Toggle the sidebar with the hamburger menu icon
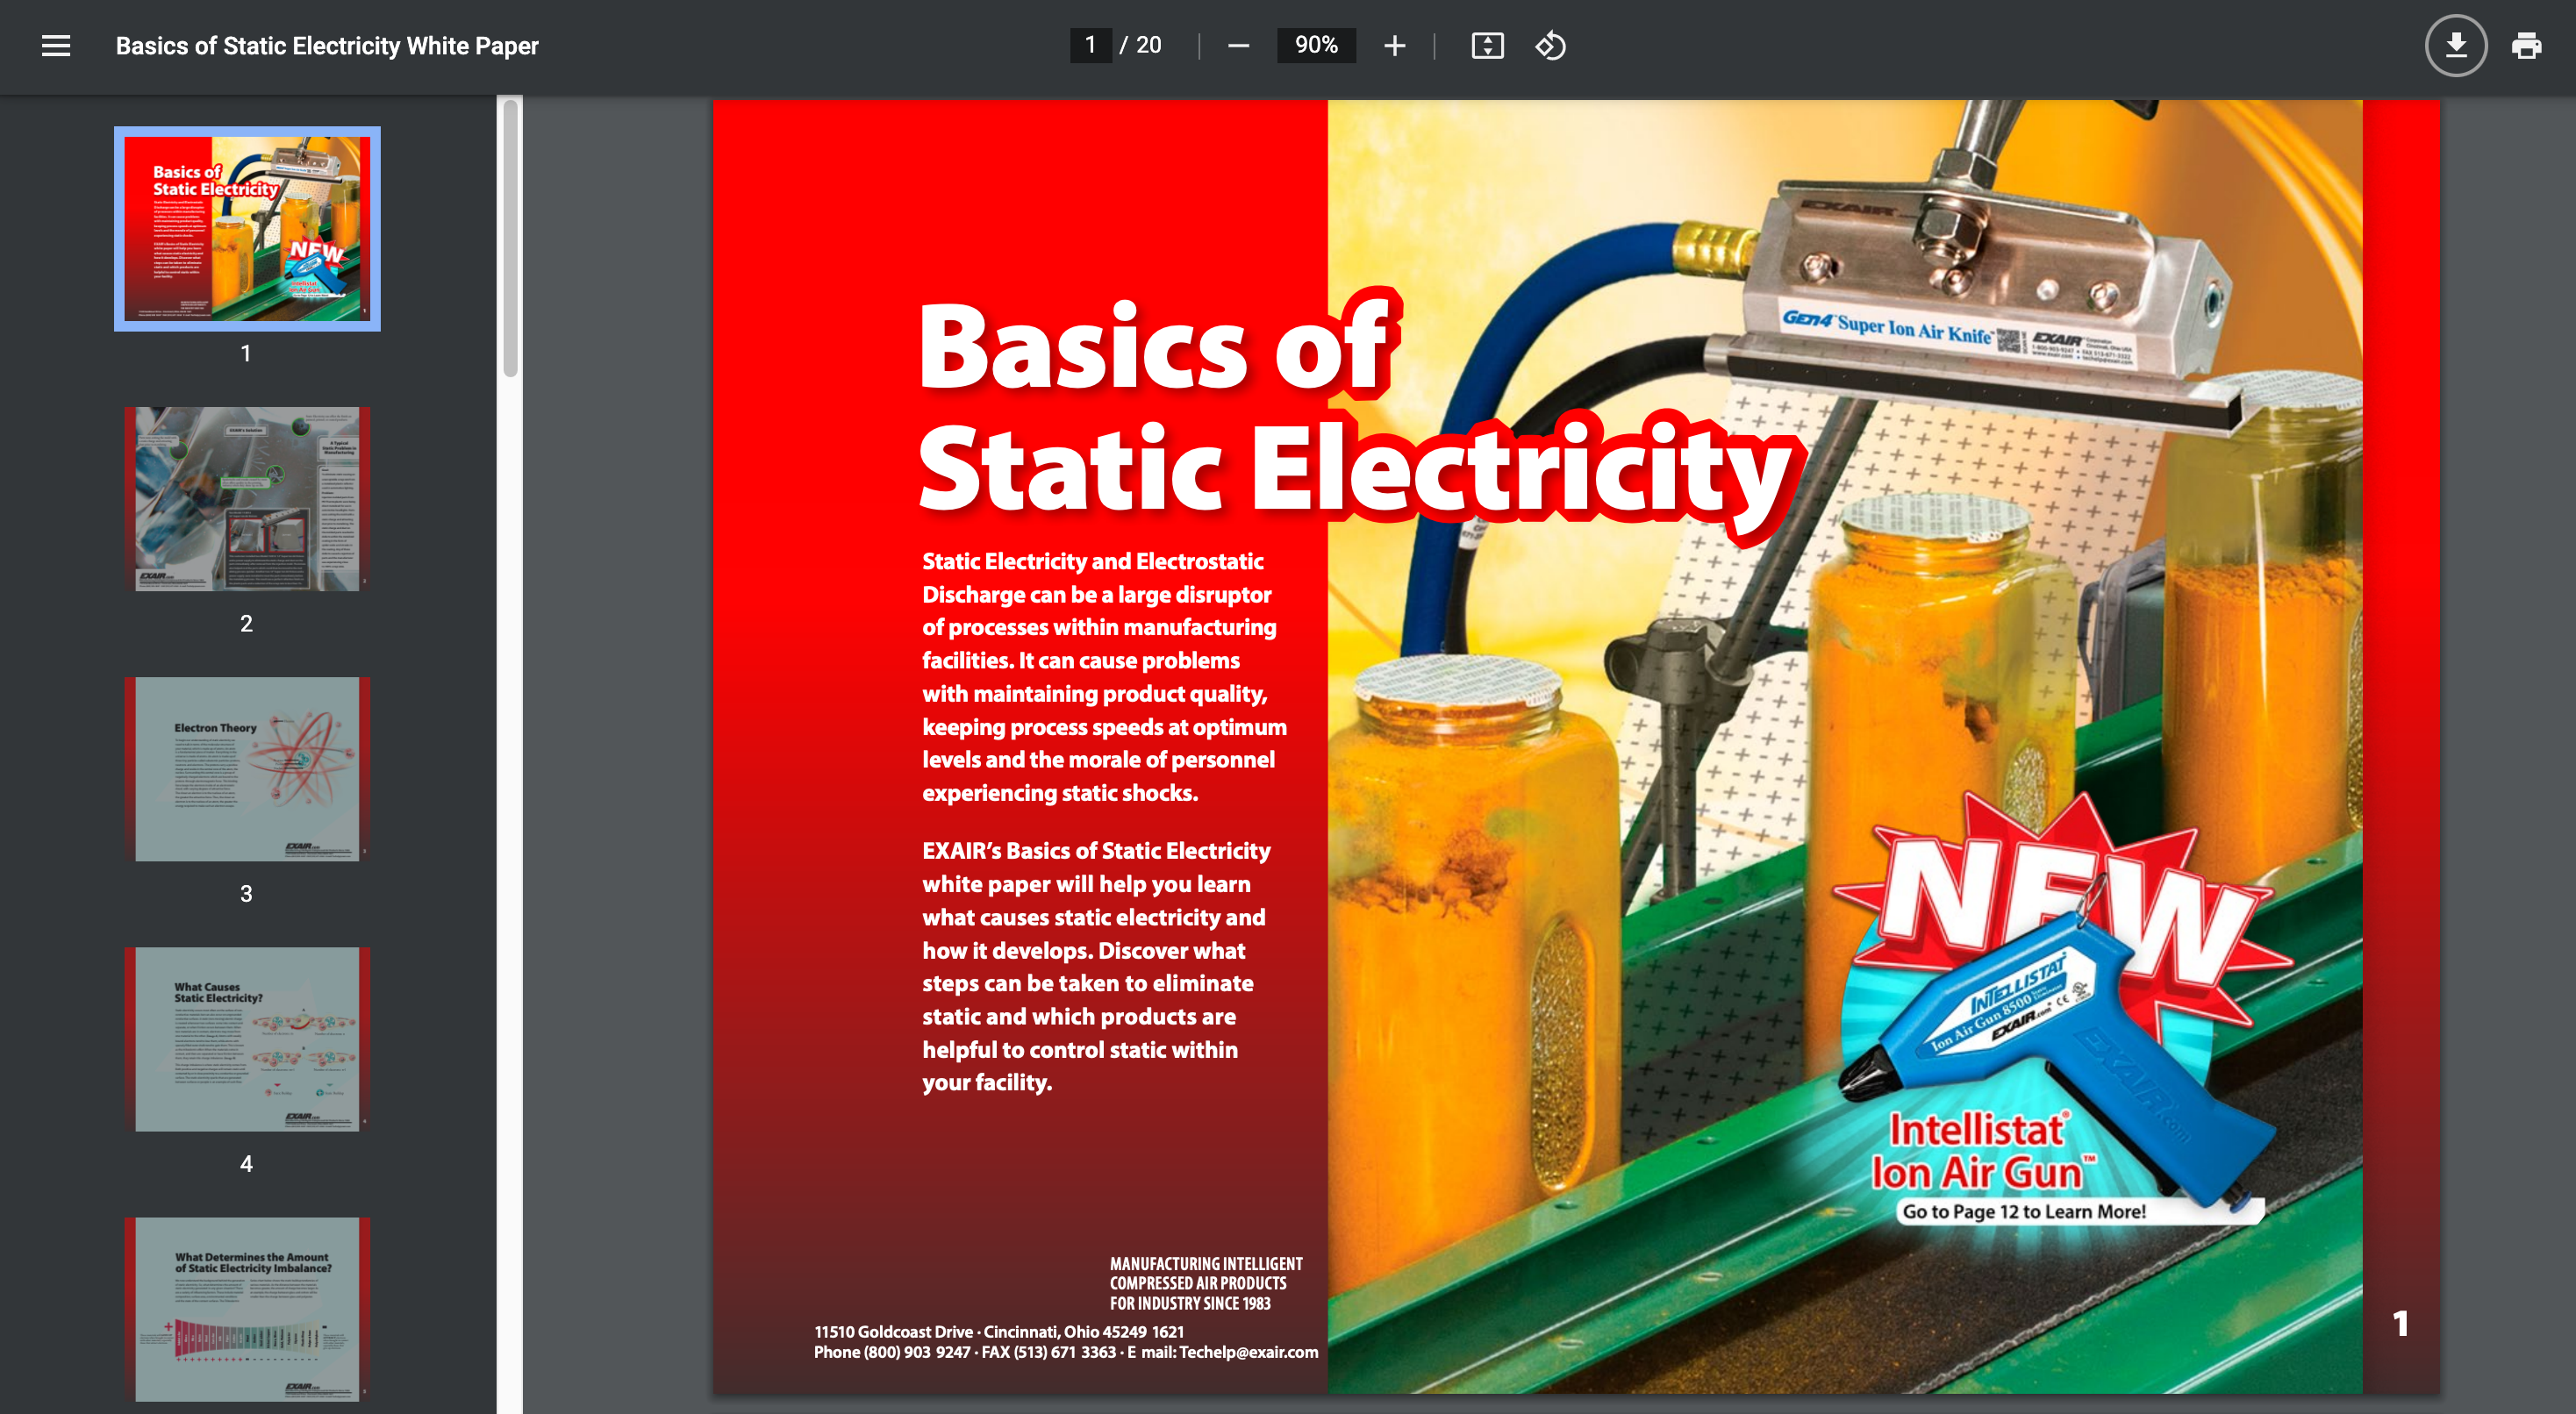The width and height of the screenshot is (2576, 1414). click(56, 46)
